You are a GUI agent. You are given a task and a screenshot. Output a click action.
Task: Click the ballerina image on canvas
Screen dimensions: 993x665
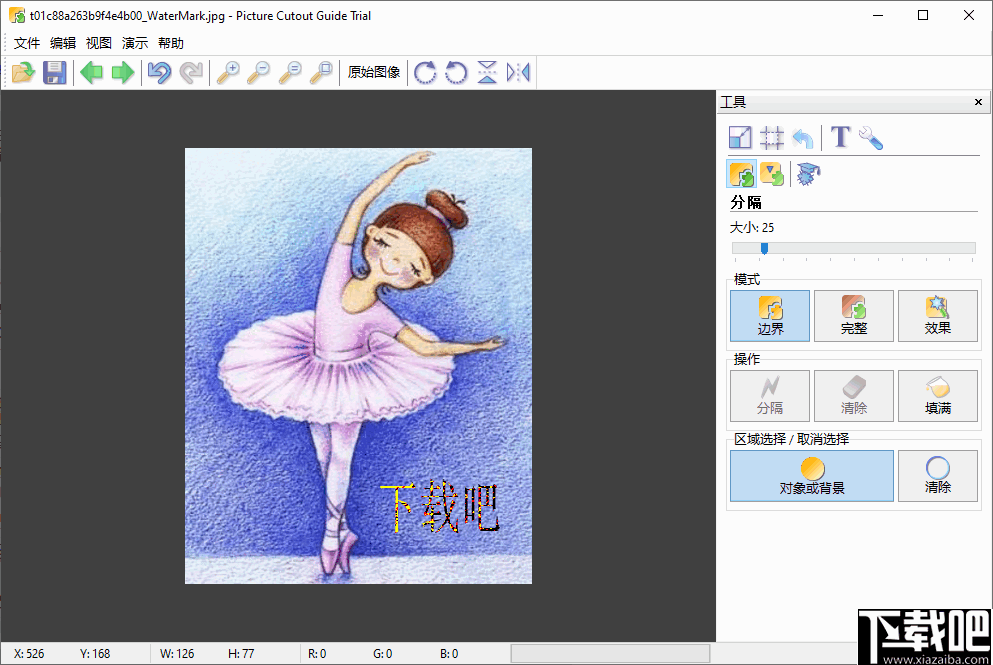pos(358,366)
